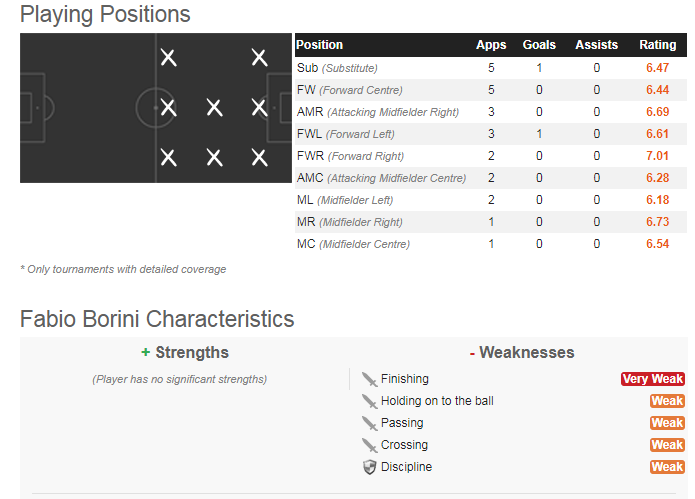
Task: Click the Position column header
Action: pos(319,45)
